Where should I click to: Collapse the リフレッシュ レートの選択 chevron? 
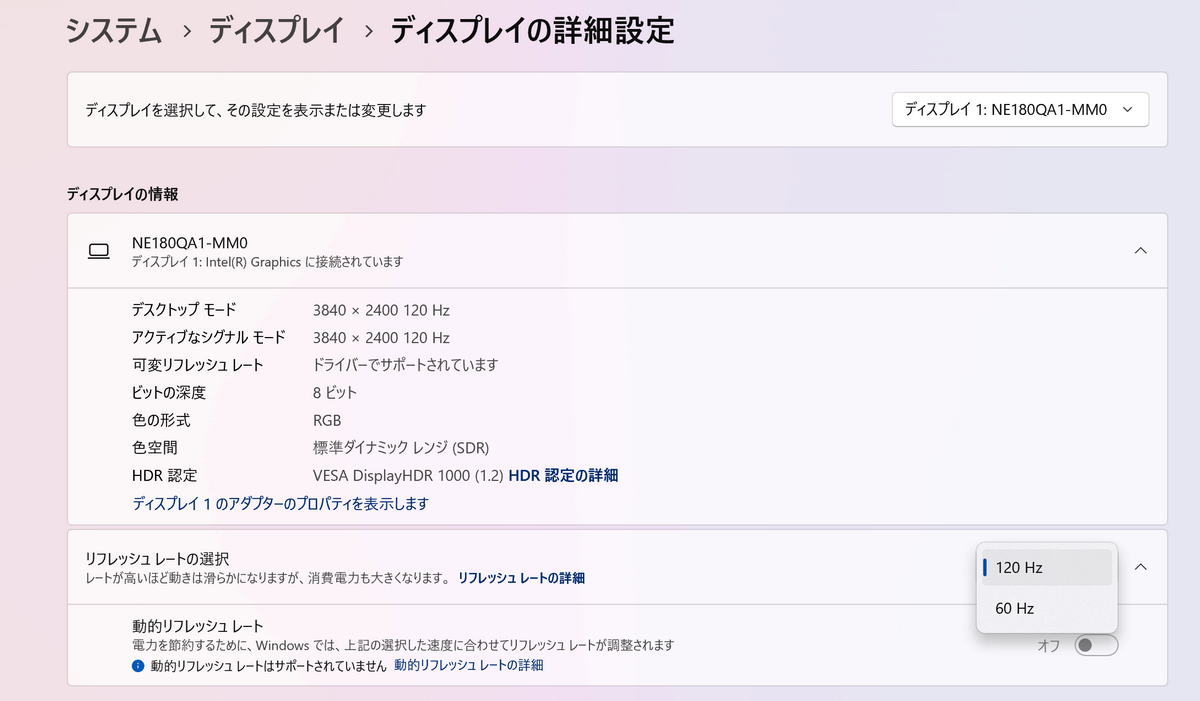point(1140,567)
